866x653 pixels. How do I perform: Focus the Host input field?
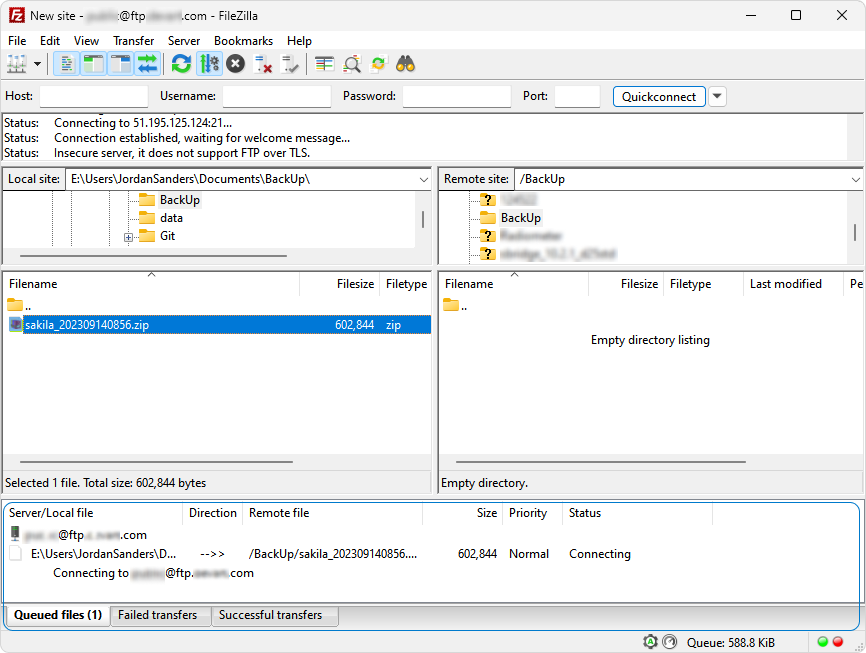(94, 97)
